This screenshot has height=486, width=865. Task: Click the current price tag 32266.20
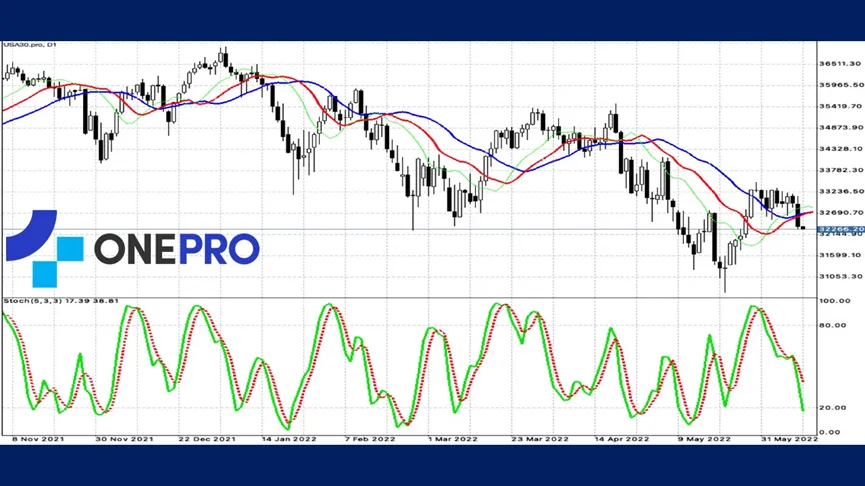click(840, 229)
